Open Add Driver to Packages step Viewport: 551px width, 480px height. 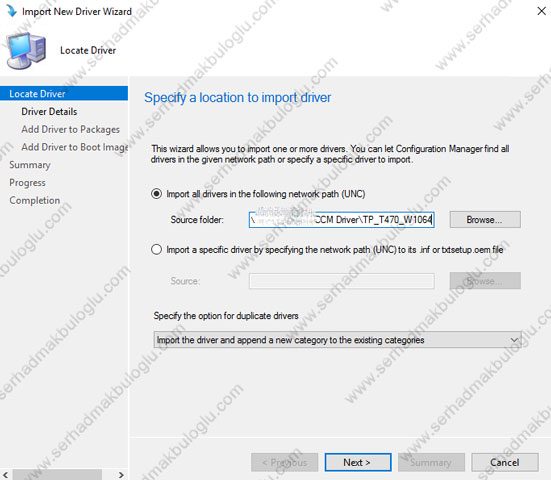tap(70, 130)
